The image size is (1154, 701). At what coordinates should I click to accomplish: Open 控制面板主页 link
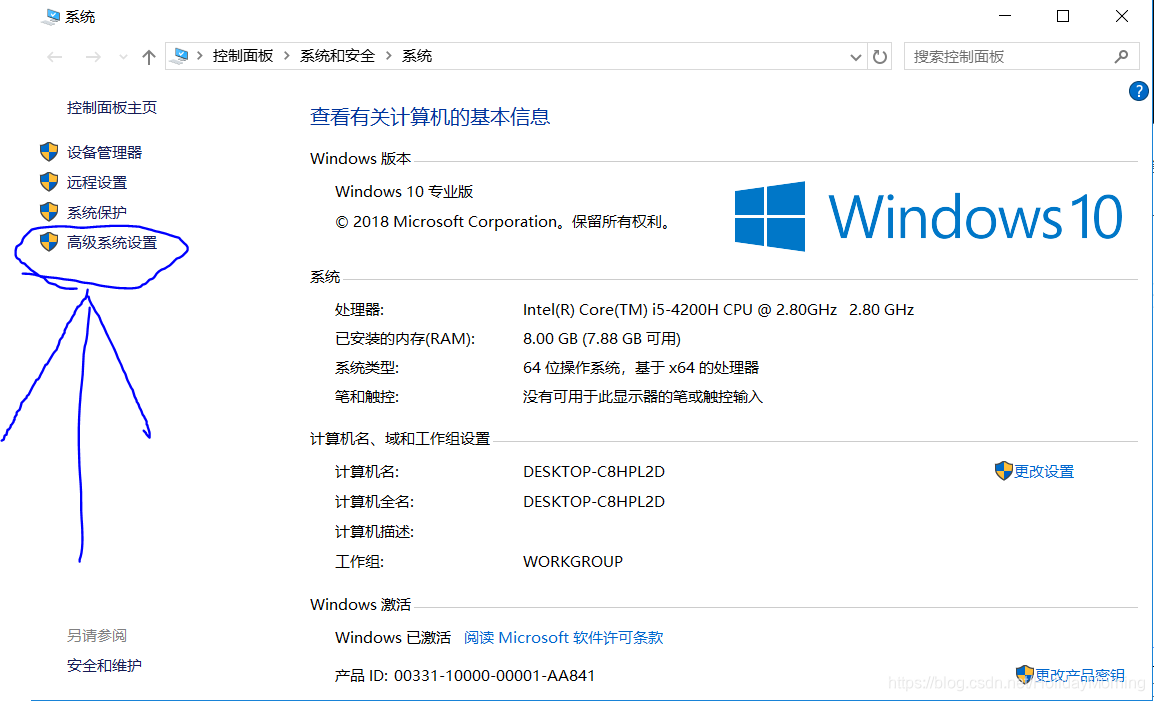112,108
